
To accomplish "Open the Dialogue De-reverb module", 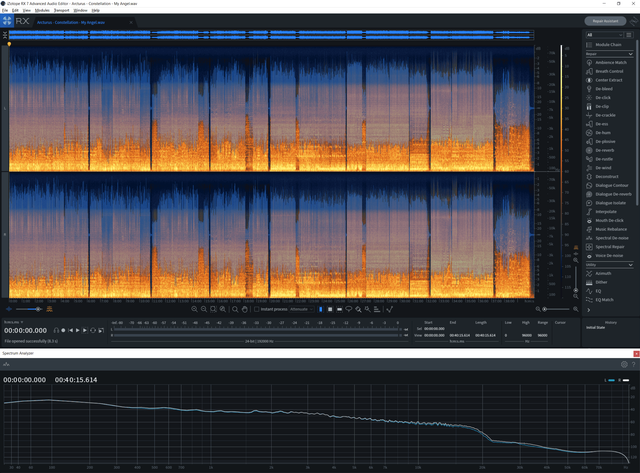I will (610, 194).
